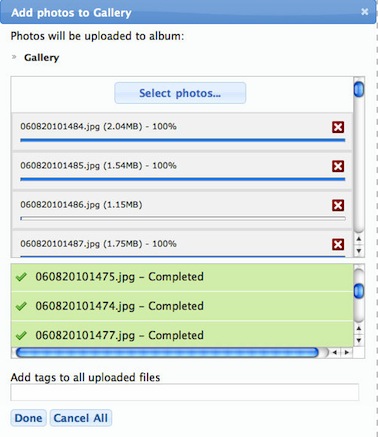Close the Add photos to Gallery dialog
The image size is (378, 437).
coord(365,12)
